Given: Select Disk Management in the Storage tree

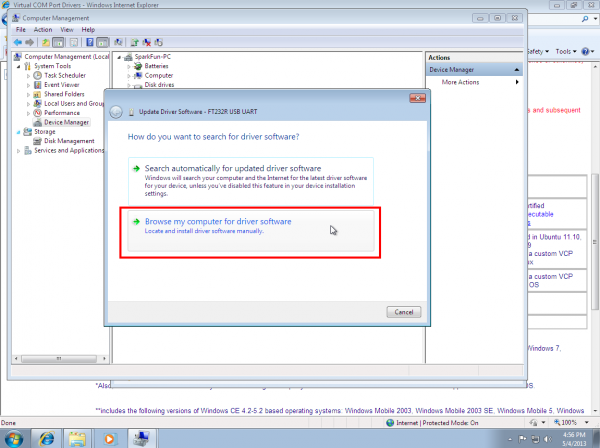Looking at the screenshot, I should (68, 141).
